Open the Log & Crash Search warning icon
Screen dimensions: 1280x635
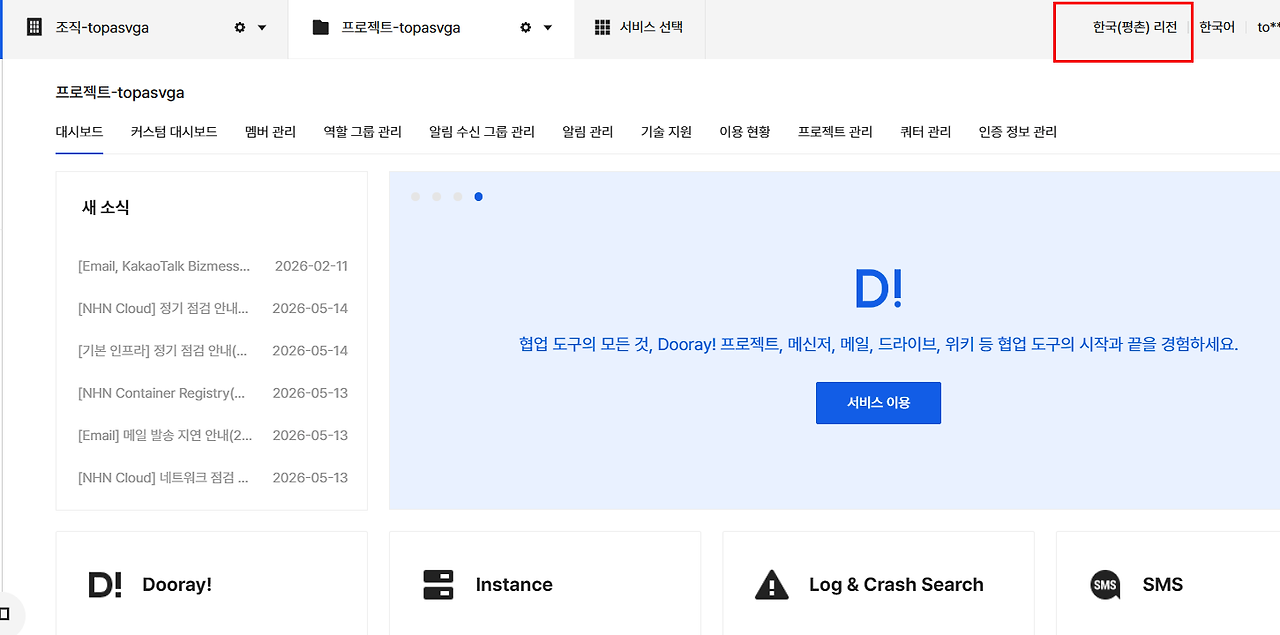(771, 585)
